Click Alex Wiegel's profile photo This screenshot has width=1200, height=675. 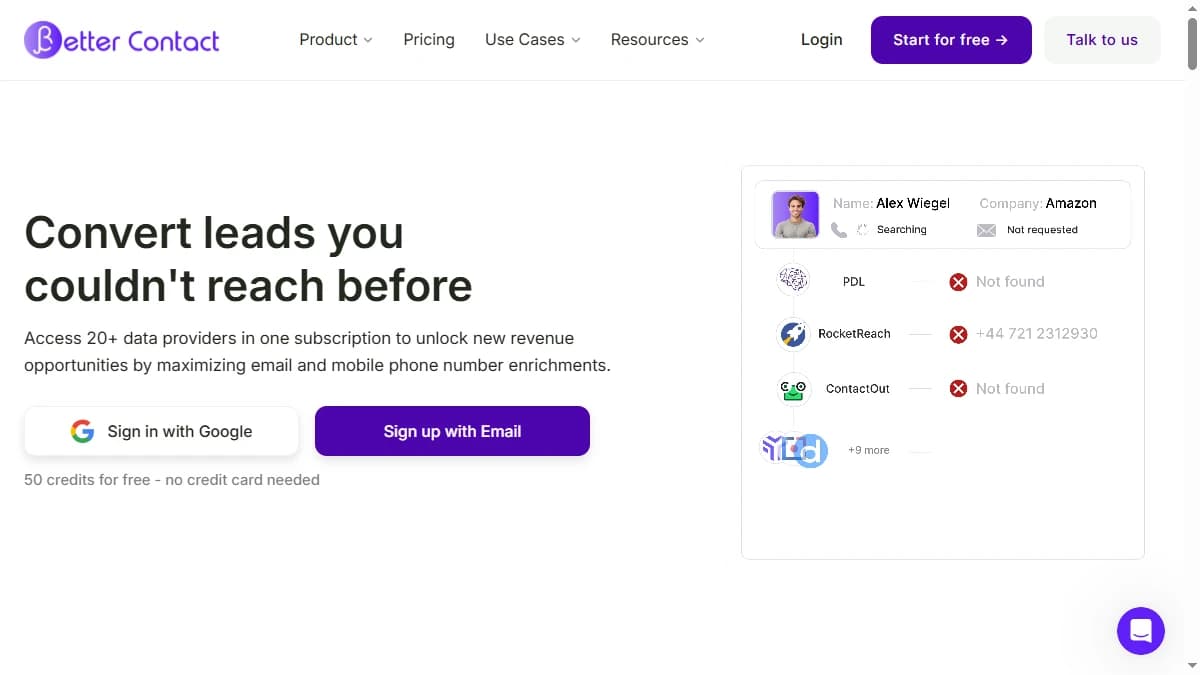click(x=794, y=213)
